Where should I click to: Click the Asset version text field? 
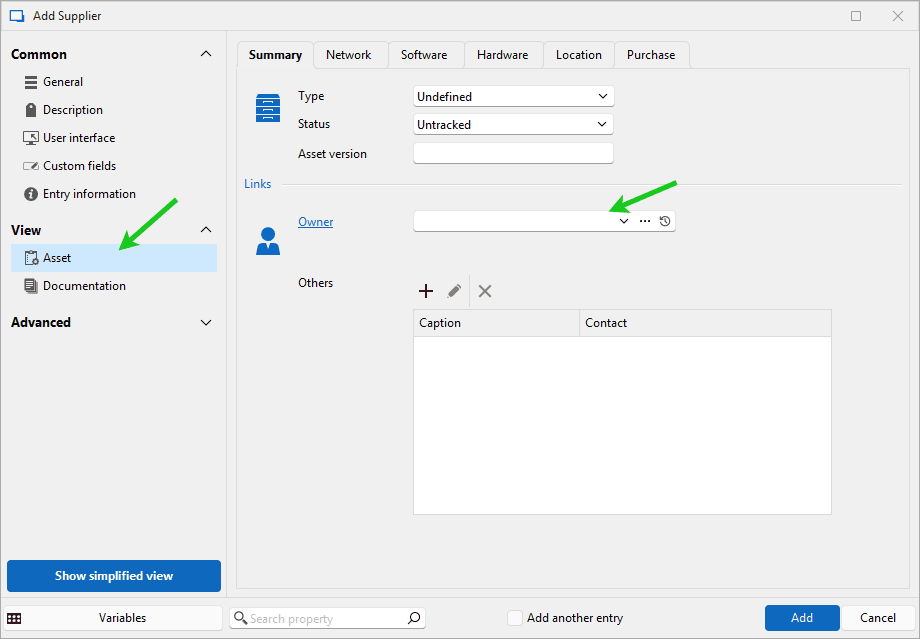[x=513, y=154]
